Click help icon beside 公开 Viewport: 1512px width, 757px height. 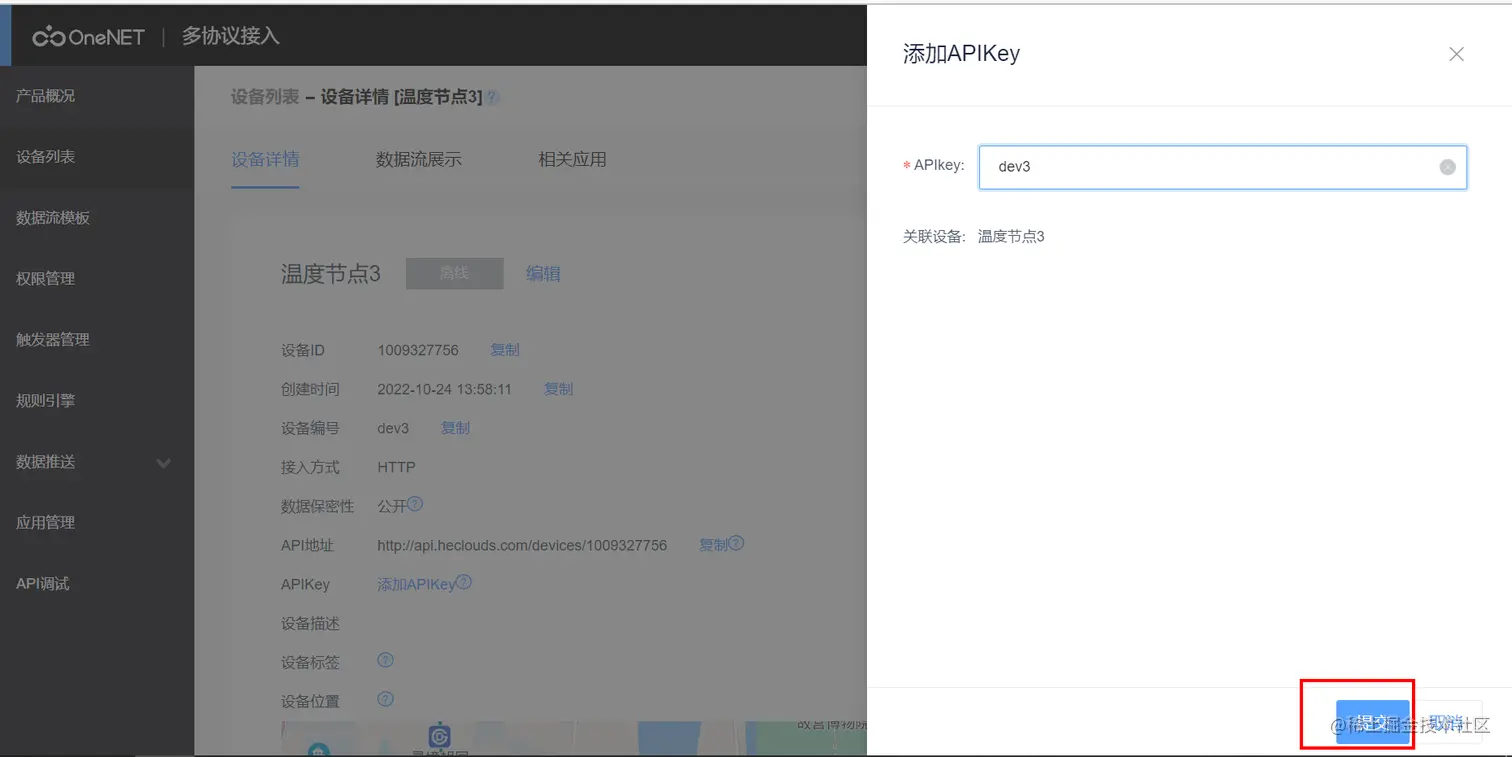pos(415,505)
